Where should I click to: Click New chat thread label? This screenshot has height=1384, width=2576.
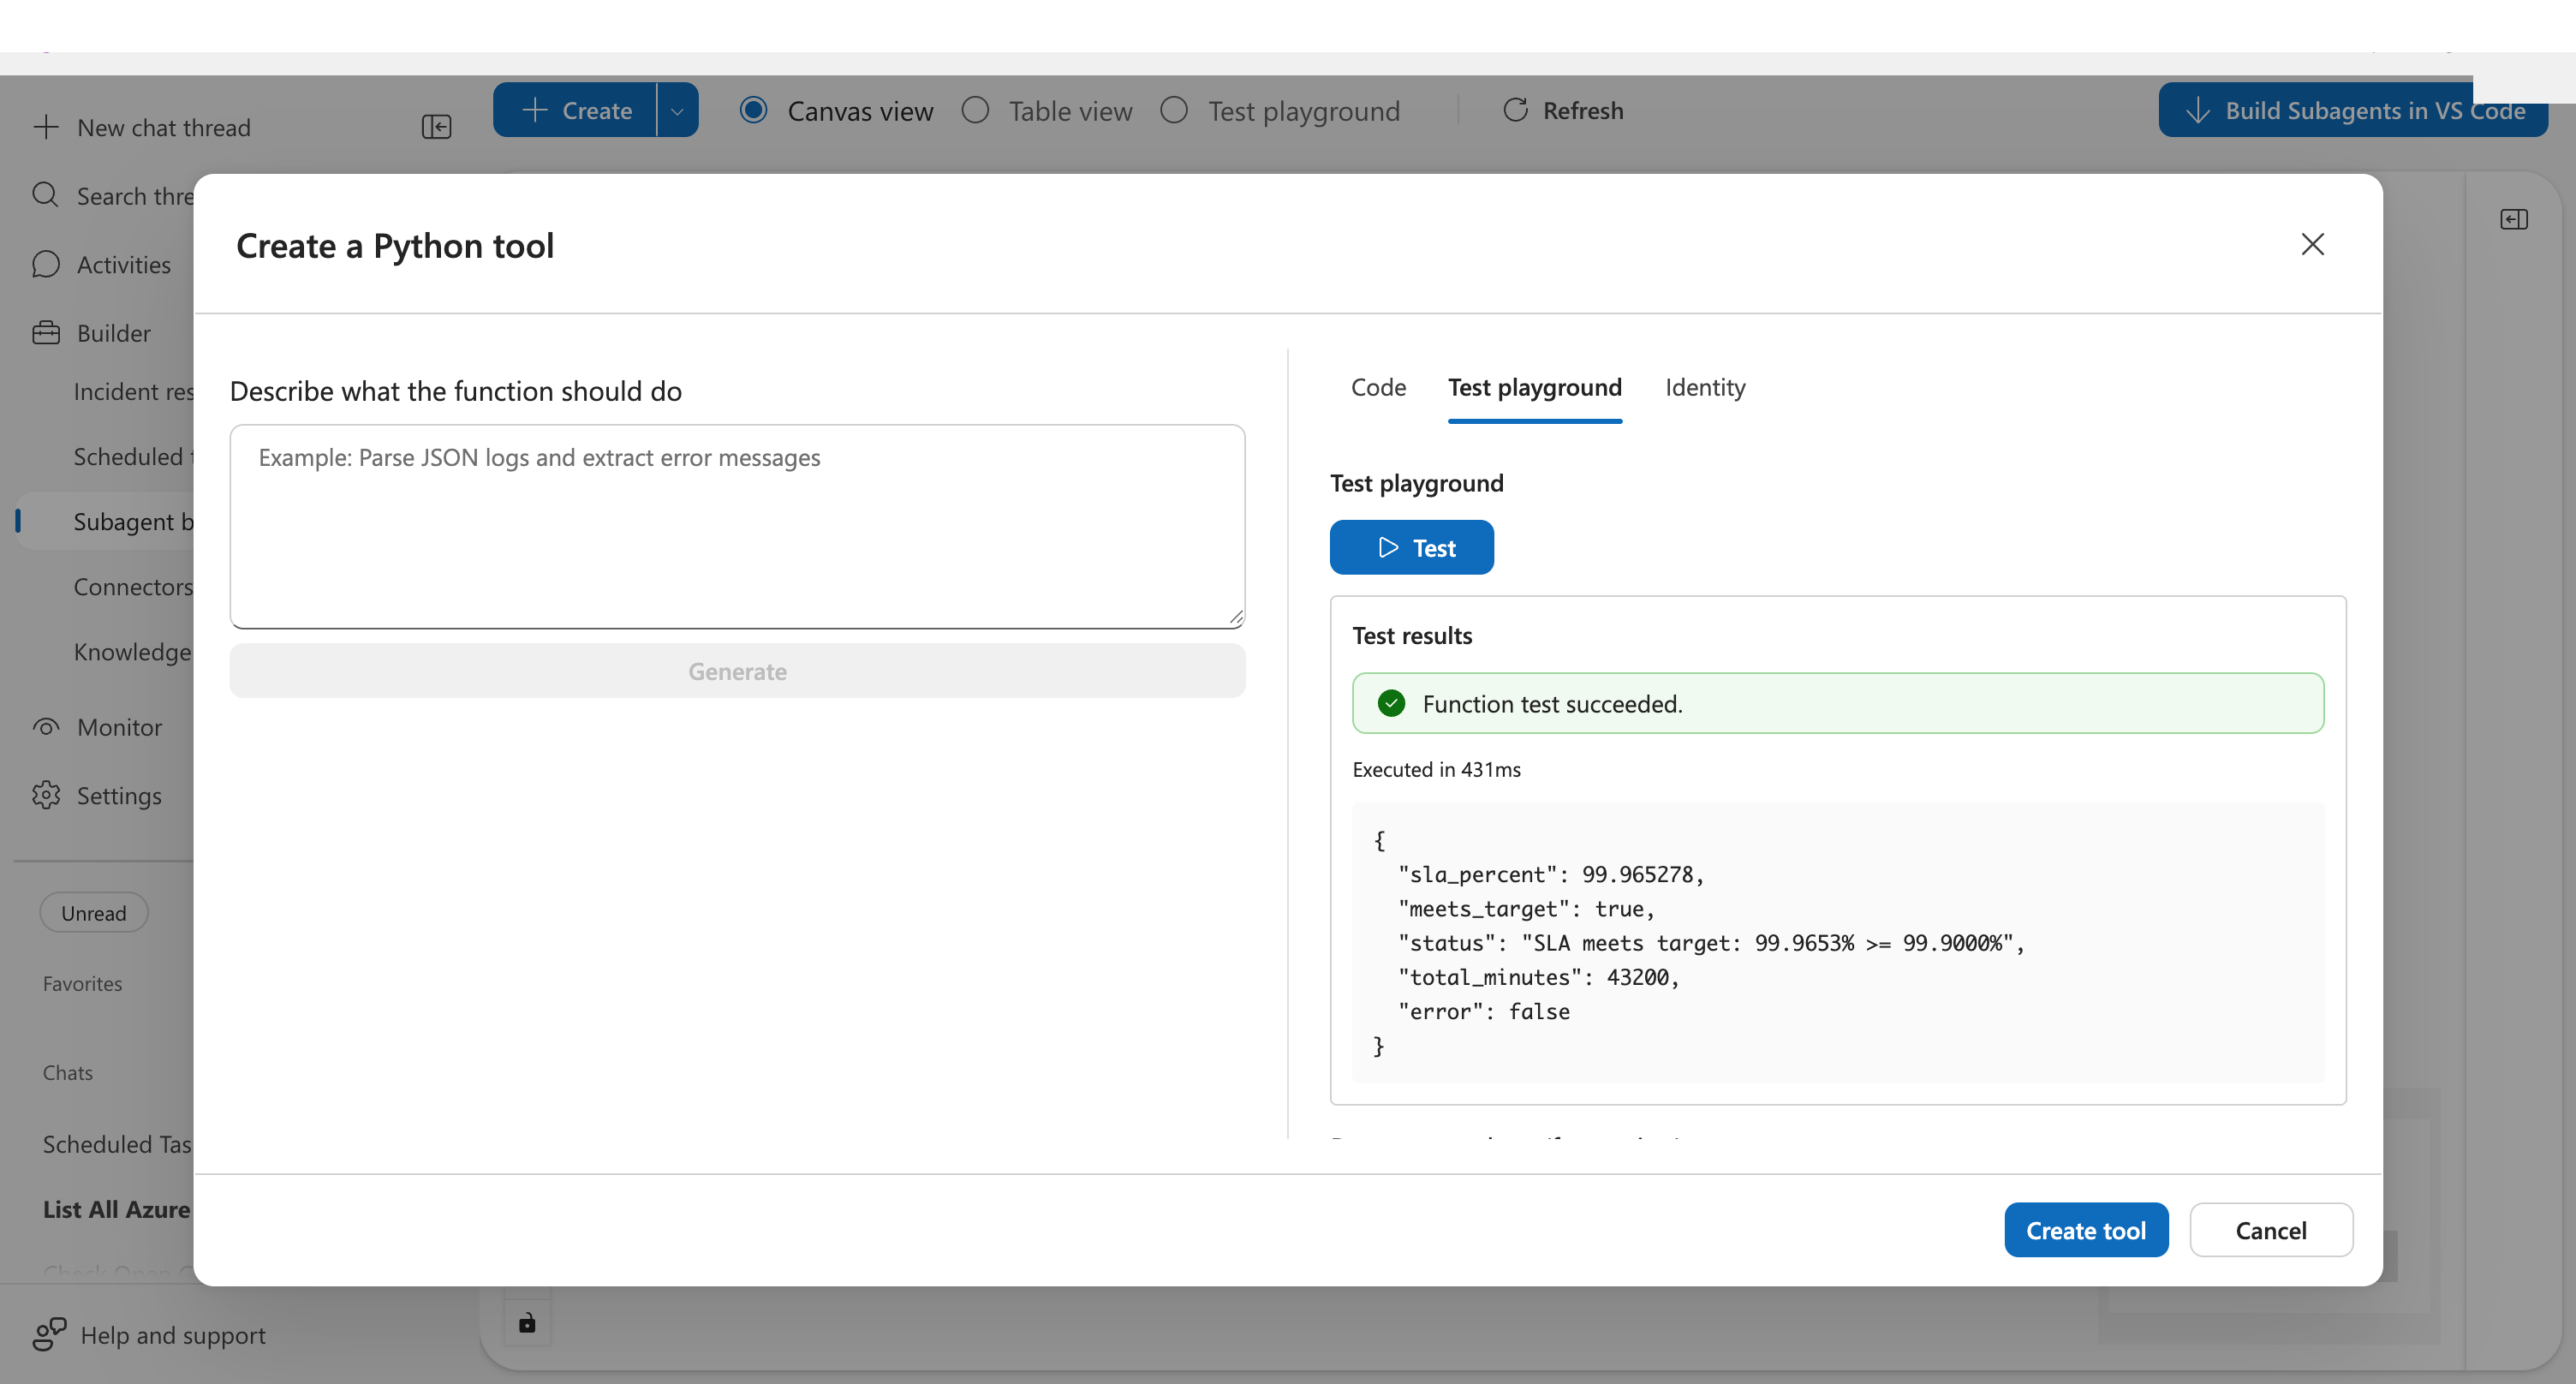tap(164, 127)
